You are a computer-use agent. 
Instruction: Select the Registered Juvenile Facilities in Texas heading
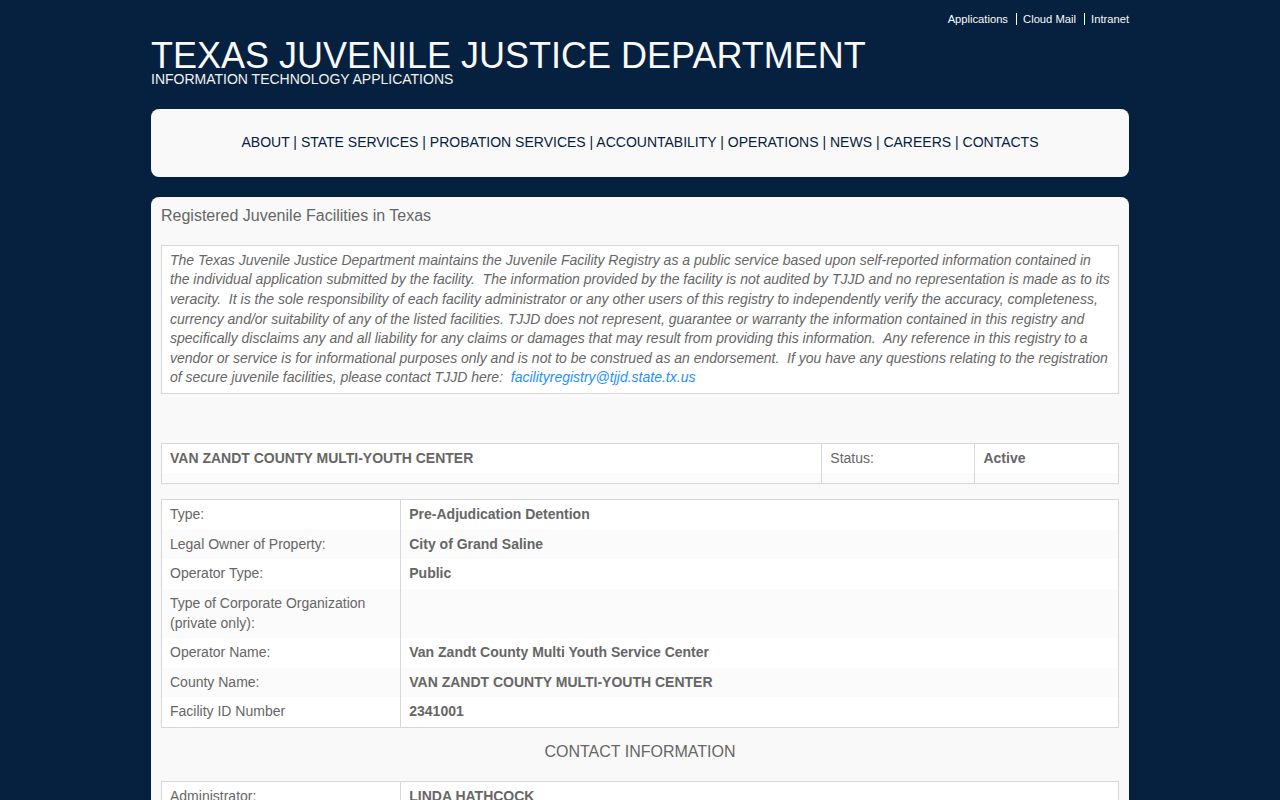(296, 215)
